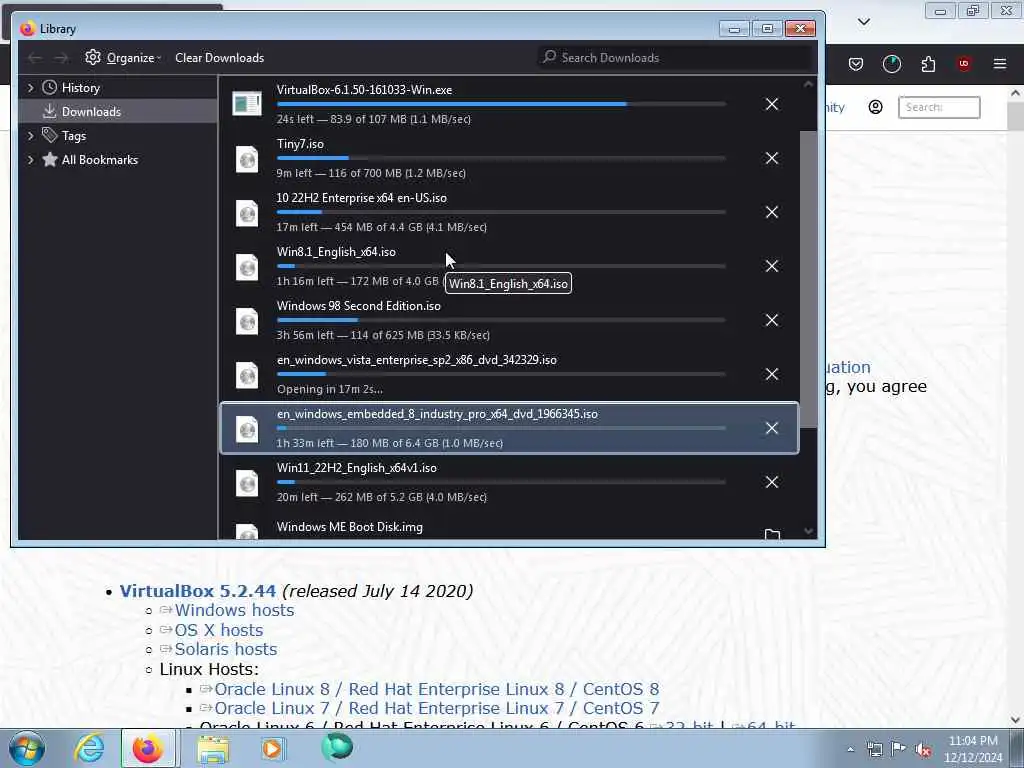Open the Firefox downloads progress indicator
This screenshot has width=1024, height=768.
(x=891, y=64)
